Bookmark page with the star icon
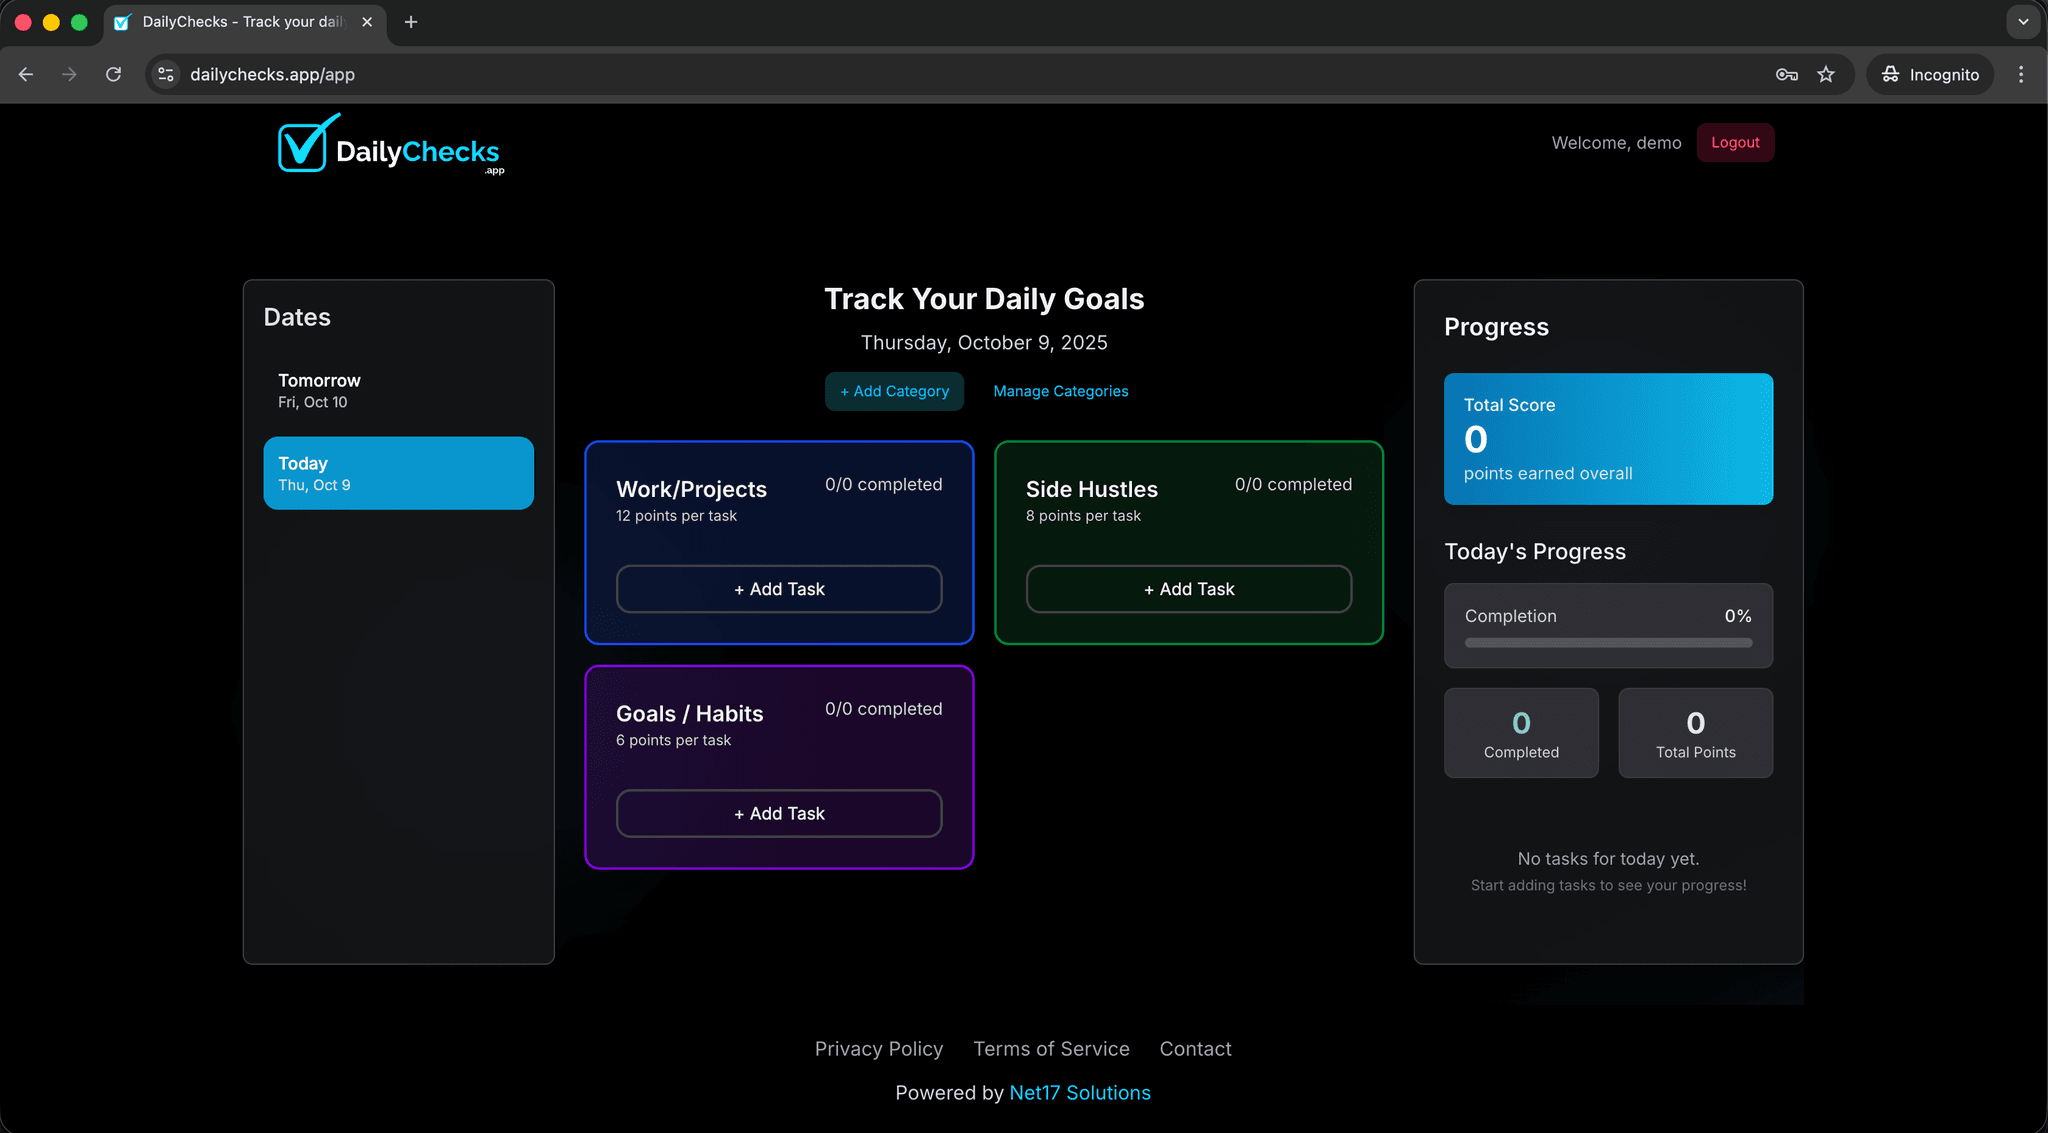The height and width of the screenshot is (1133, 2048). point(1826,74)
